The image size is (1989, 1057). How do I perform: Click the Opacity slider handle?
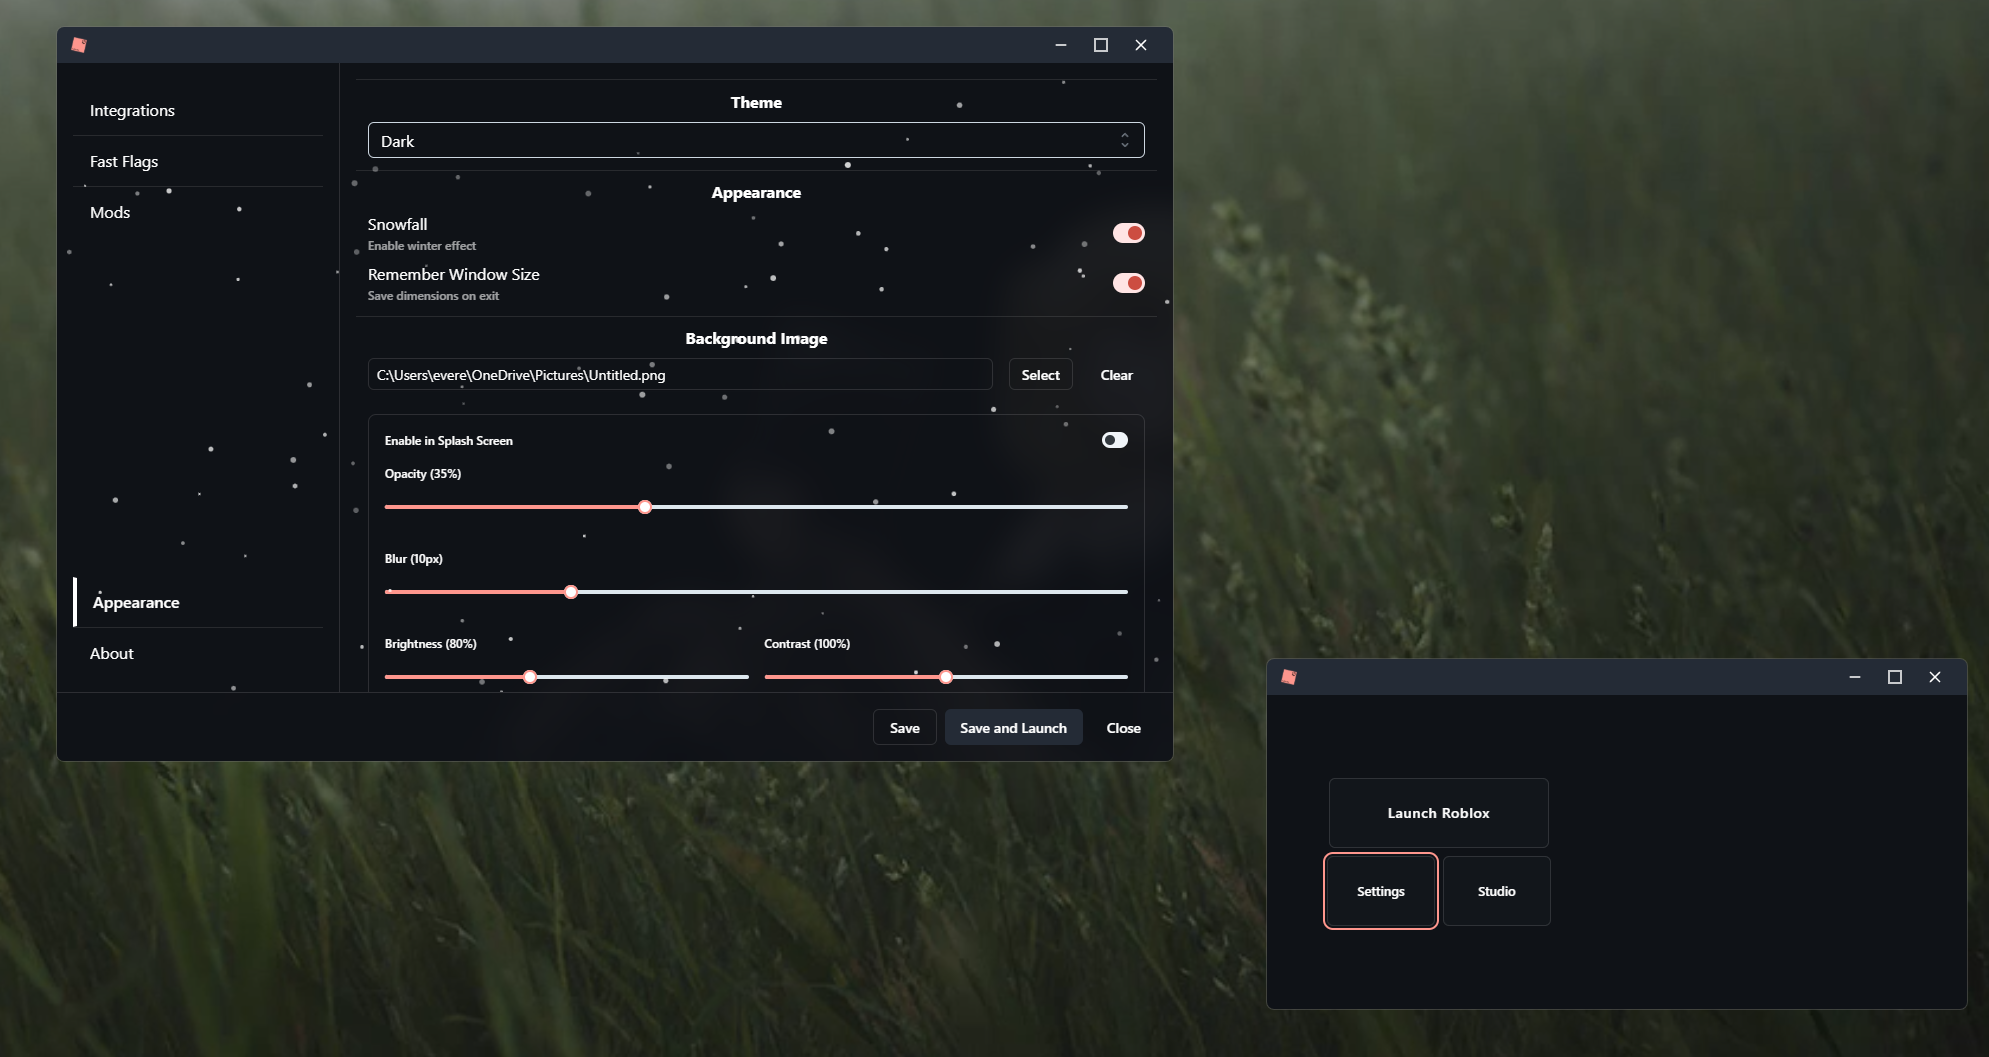click(645, 507)
